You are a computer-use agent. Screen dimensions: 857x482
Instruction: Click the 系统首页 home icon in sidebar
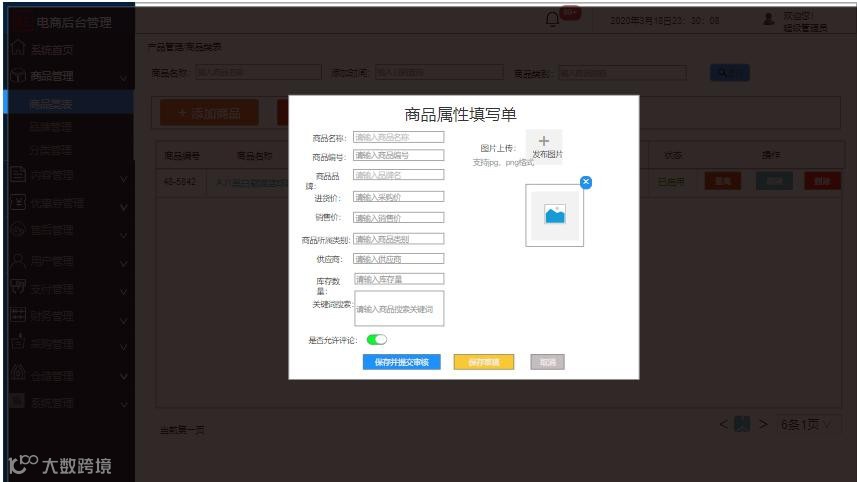[17, 48]
